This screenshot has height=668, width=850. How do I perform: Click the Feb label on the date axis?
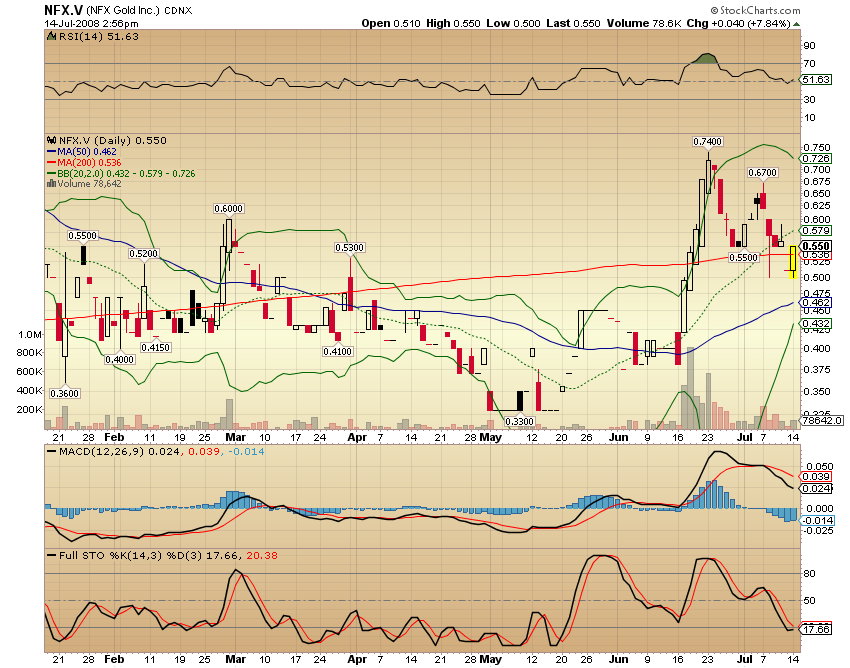pos(114,437)
